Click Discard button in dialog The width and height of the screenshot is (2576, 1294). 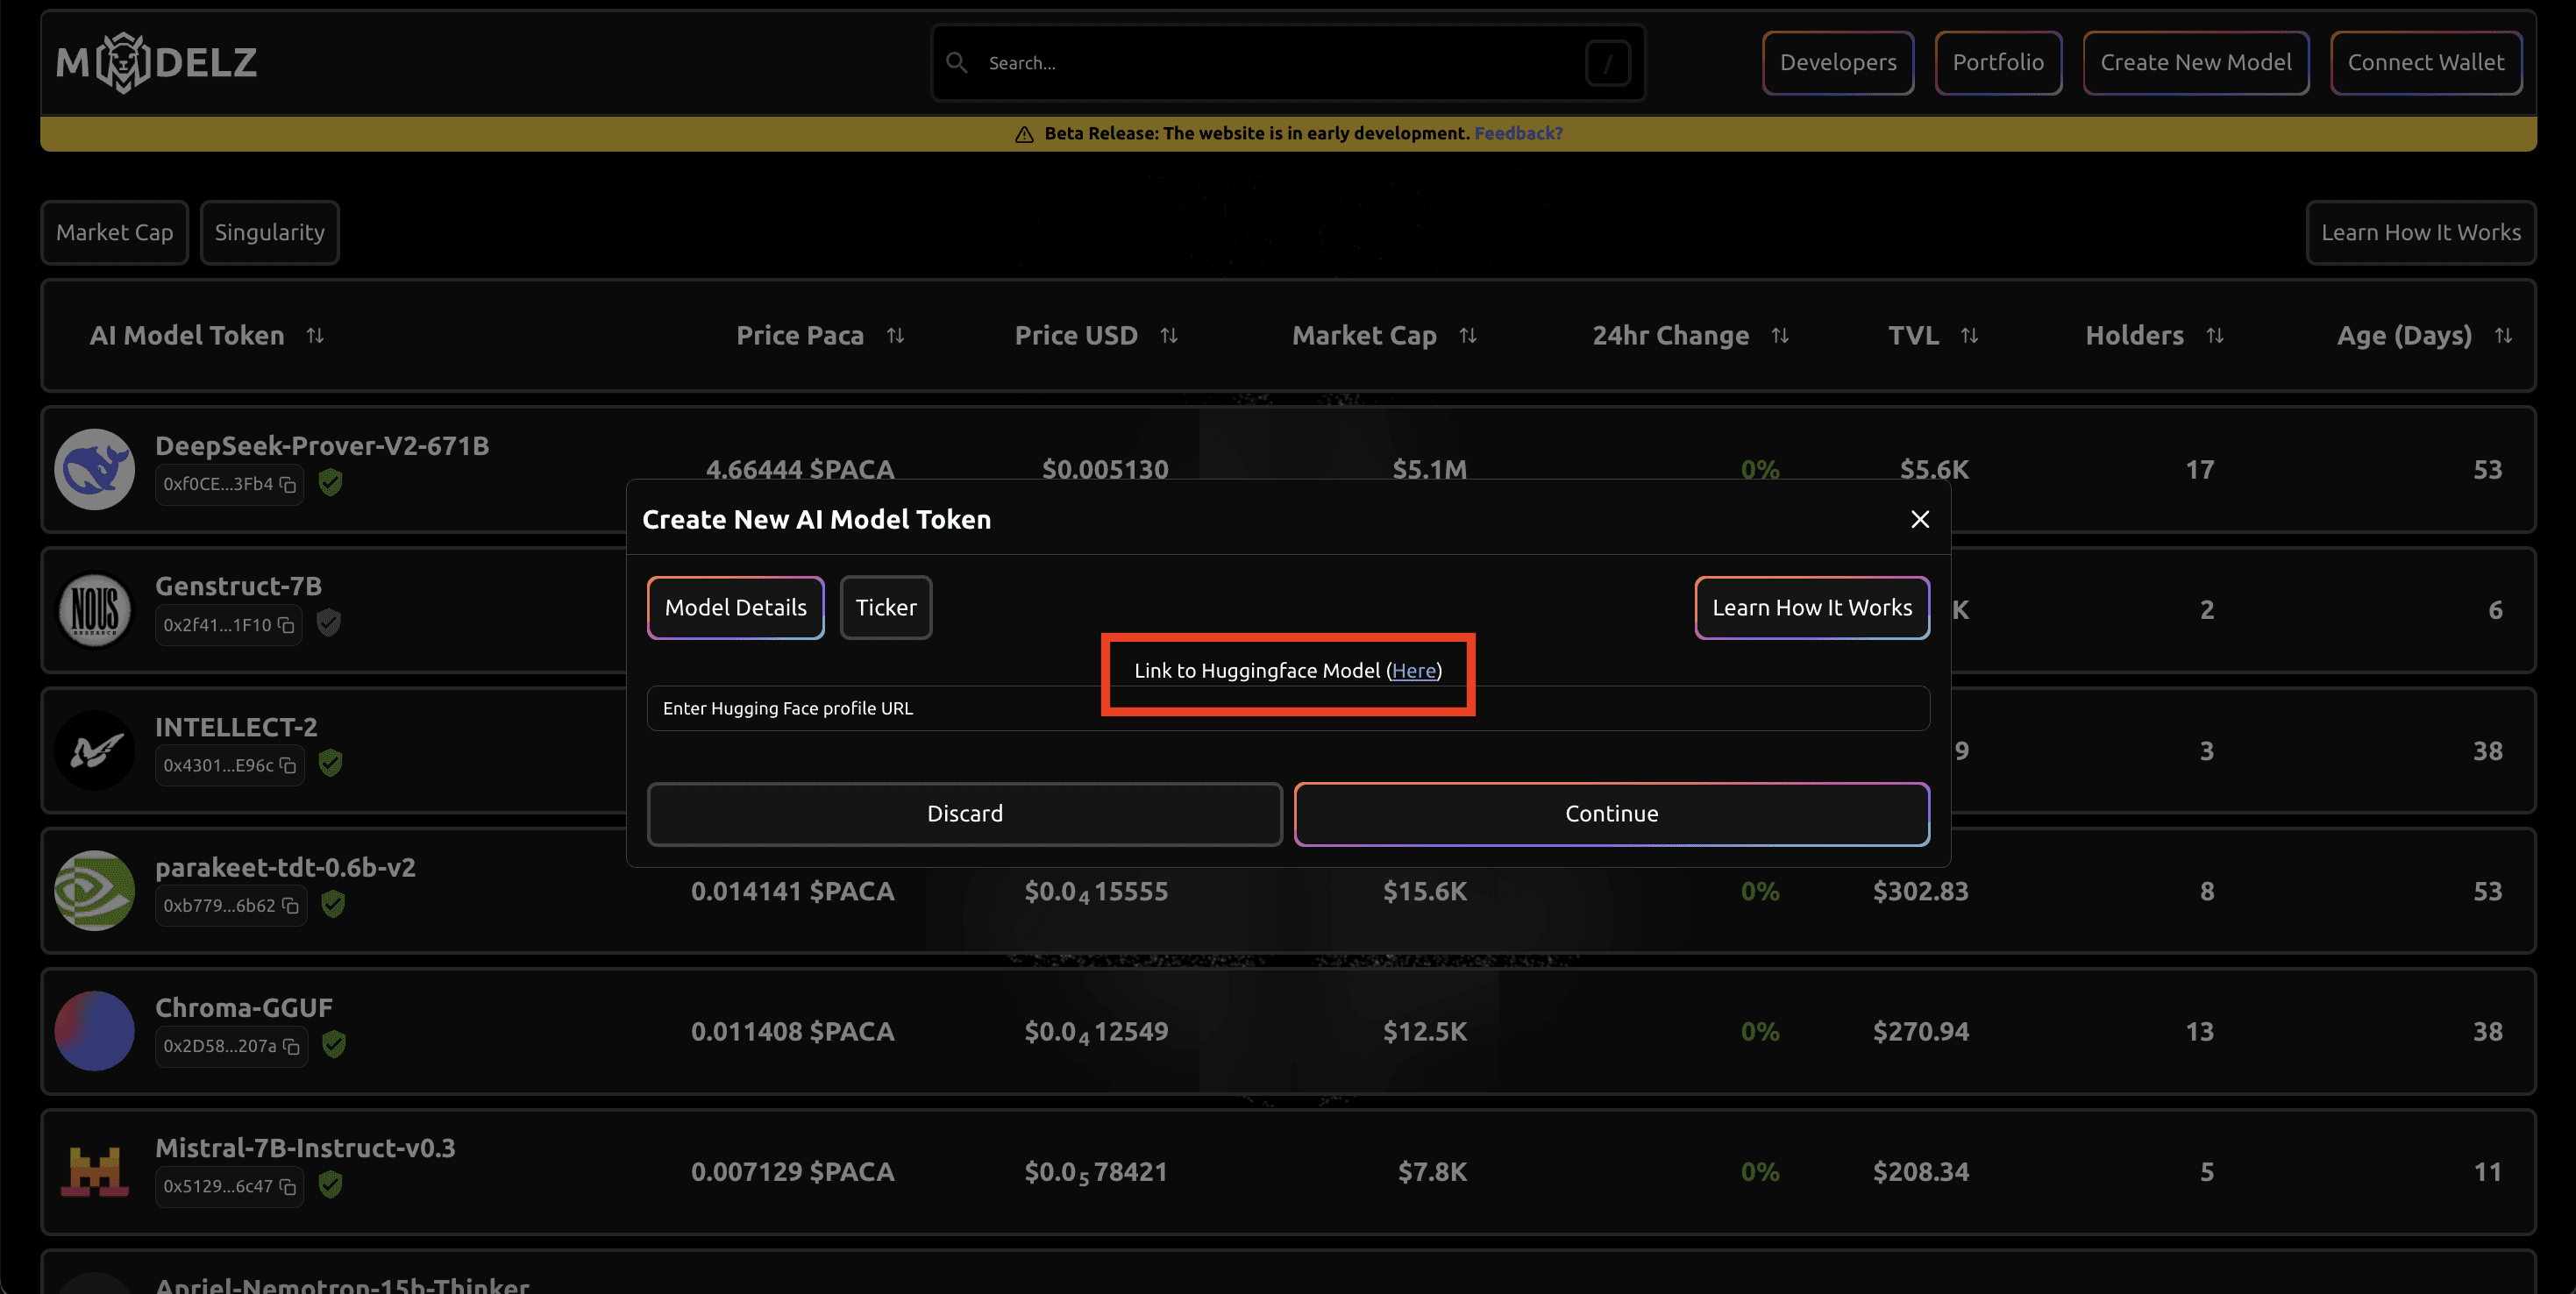pyautogui.click(x=965, y=814)
